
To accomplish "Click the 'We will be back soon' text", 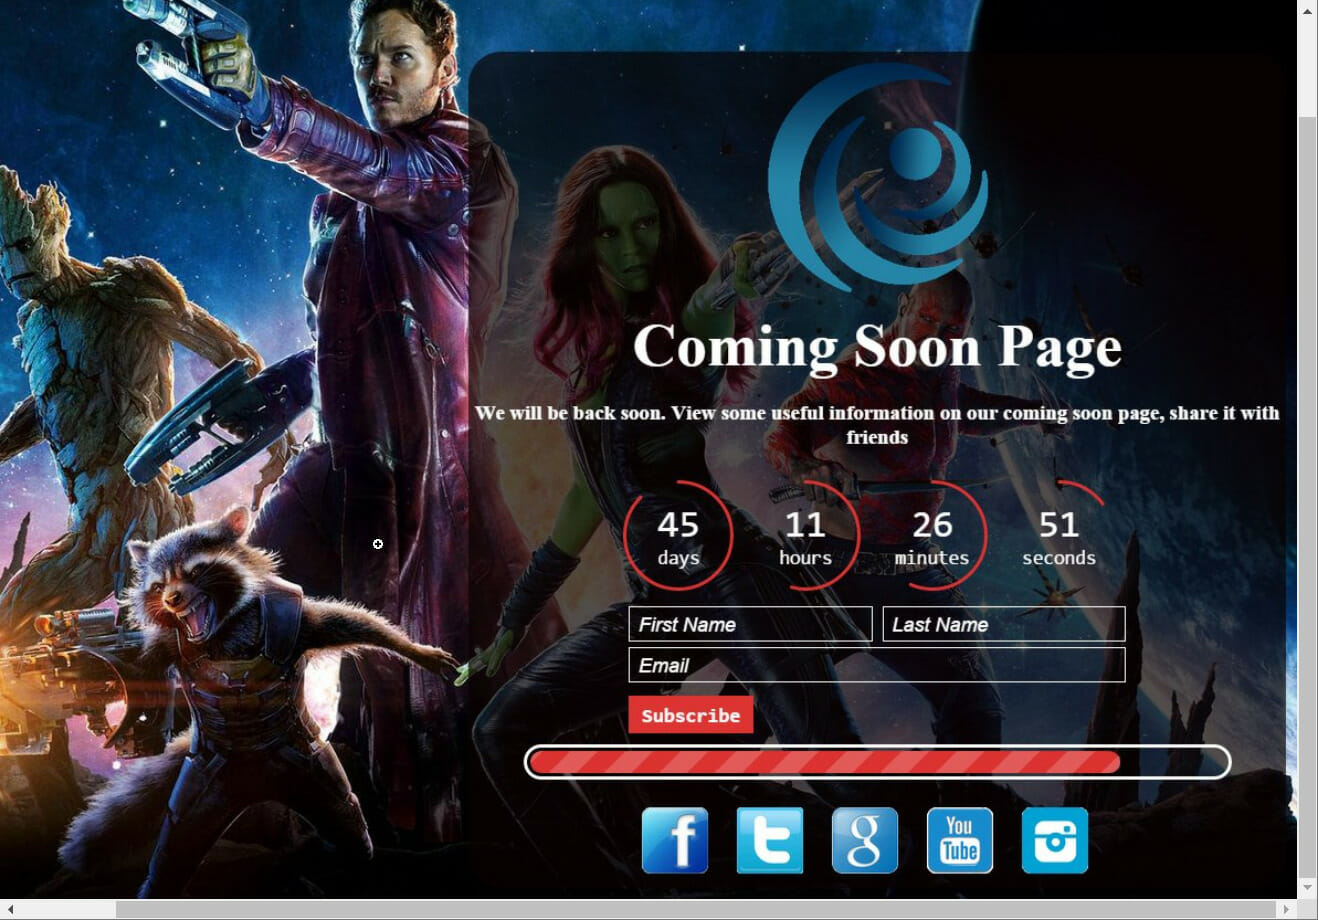I will tap(877, 425).
